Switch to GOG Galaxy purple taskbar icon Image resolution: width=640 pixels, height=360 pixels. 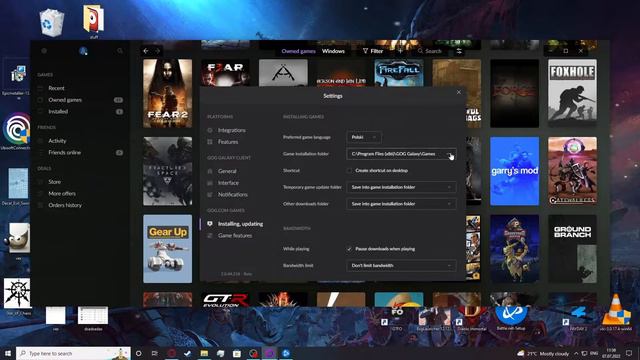[x=270, y=353]
